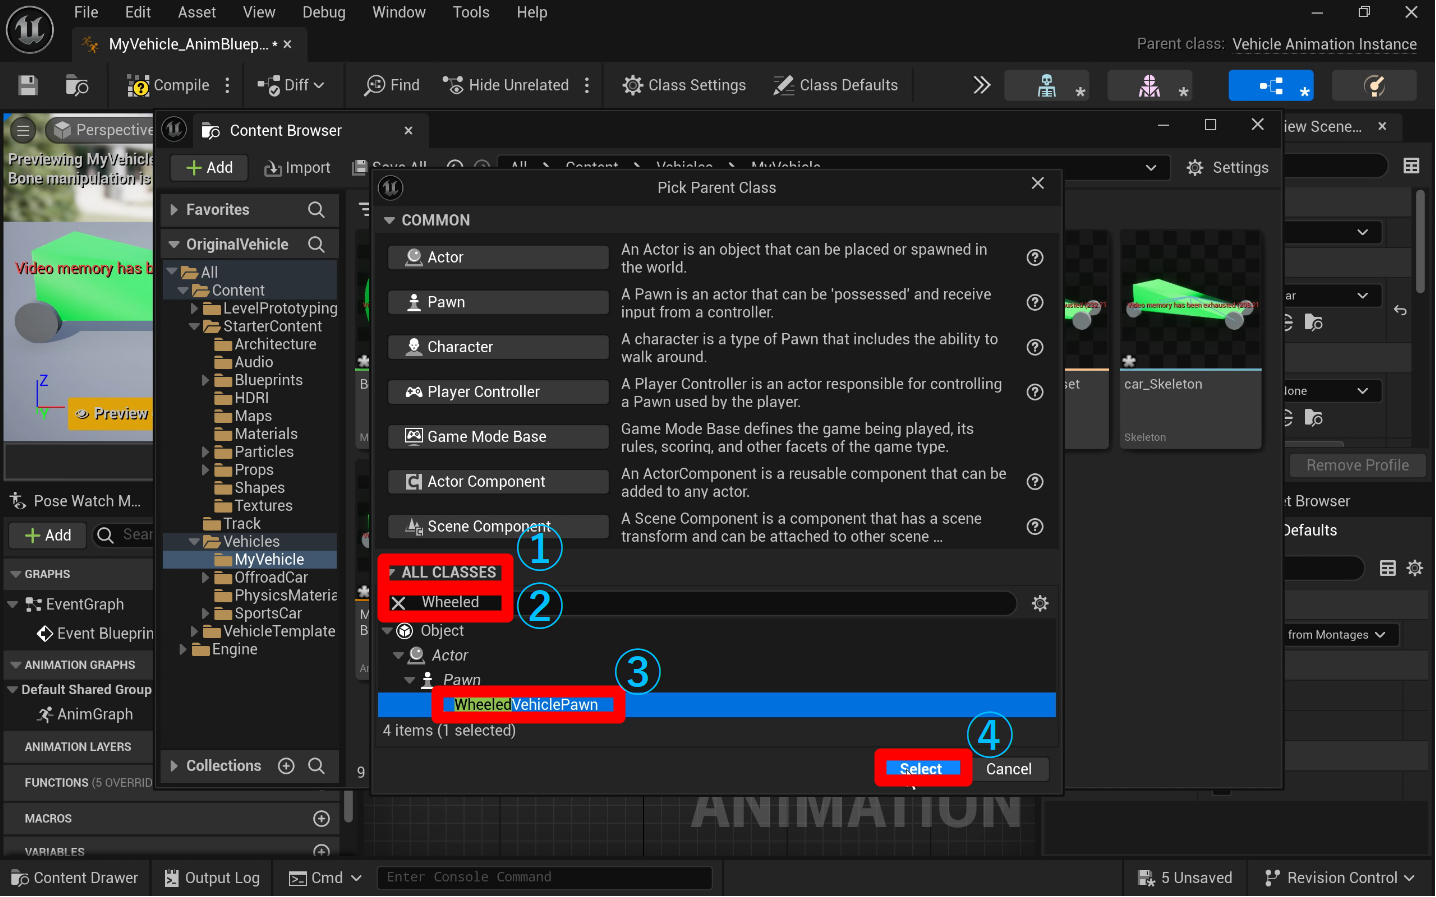The height and width of the screenshot is (897, 1436).
Task: Collapse the OriginalVehicle section
Action: [174, 244]
